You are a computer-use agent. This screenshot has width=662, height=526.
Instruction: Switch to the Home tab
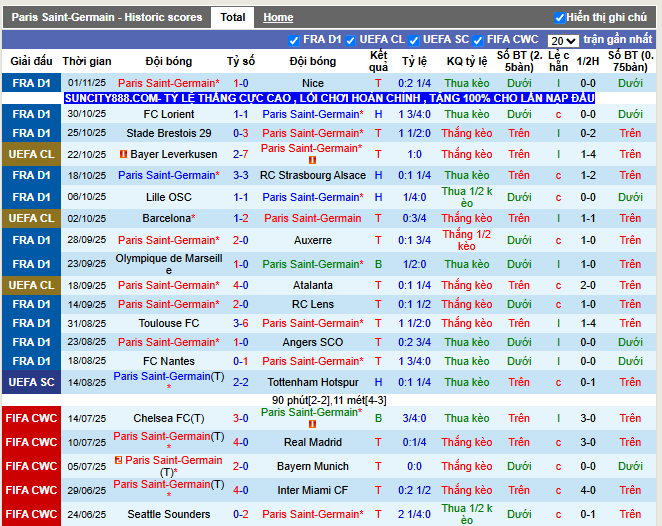(x=278, y=17)
